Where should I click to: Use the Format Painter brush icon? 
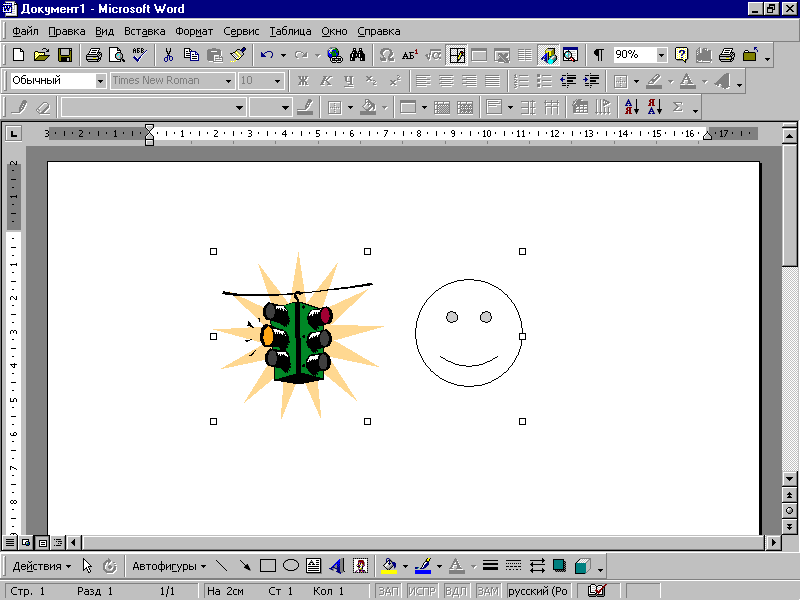[238, 55]
